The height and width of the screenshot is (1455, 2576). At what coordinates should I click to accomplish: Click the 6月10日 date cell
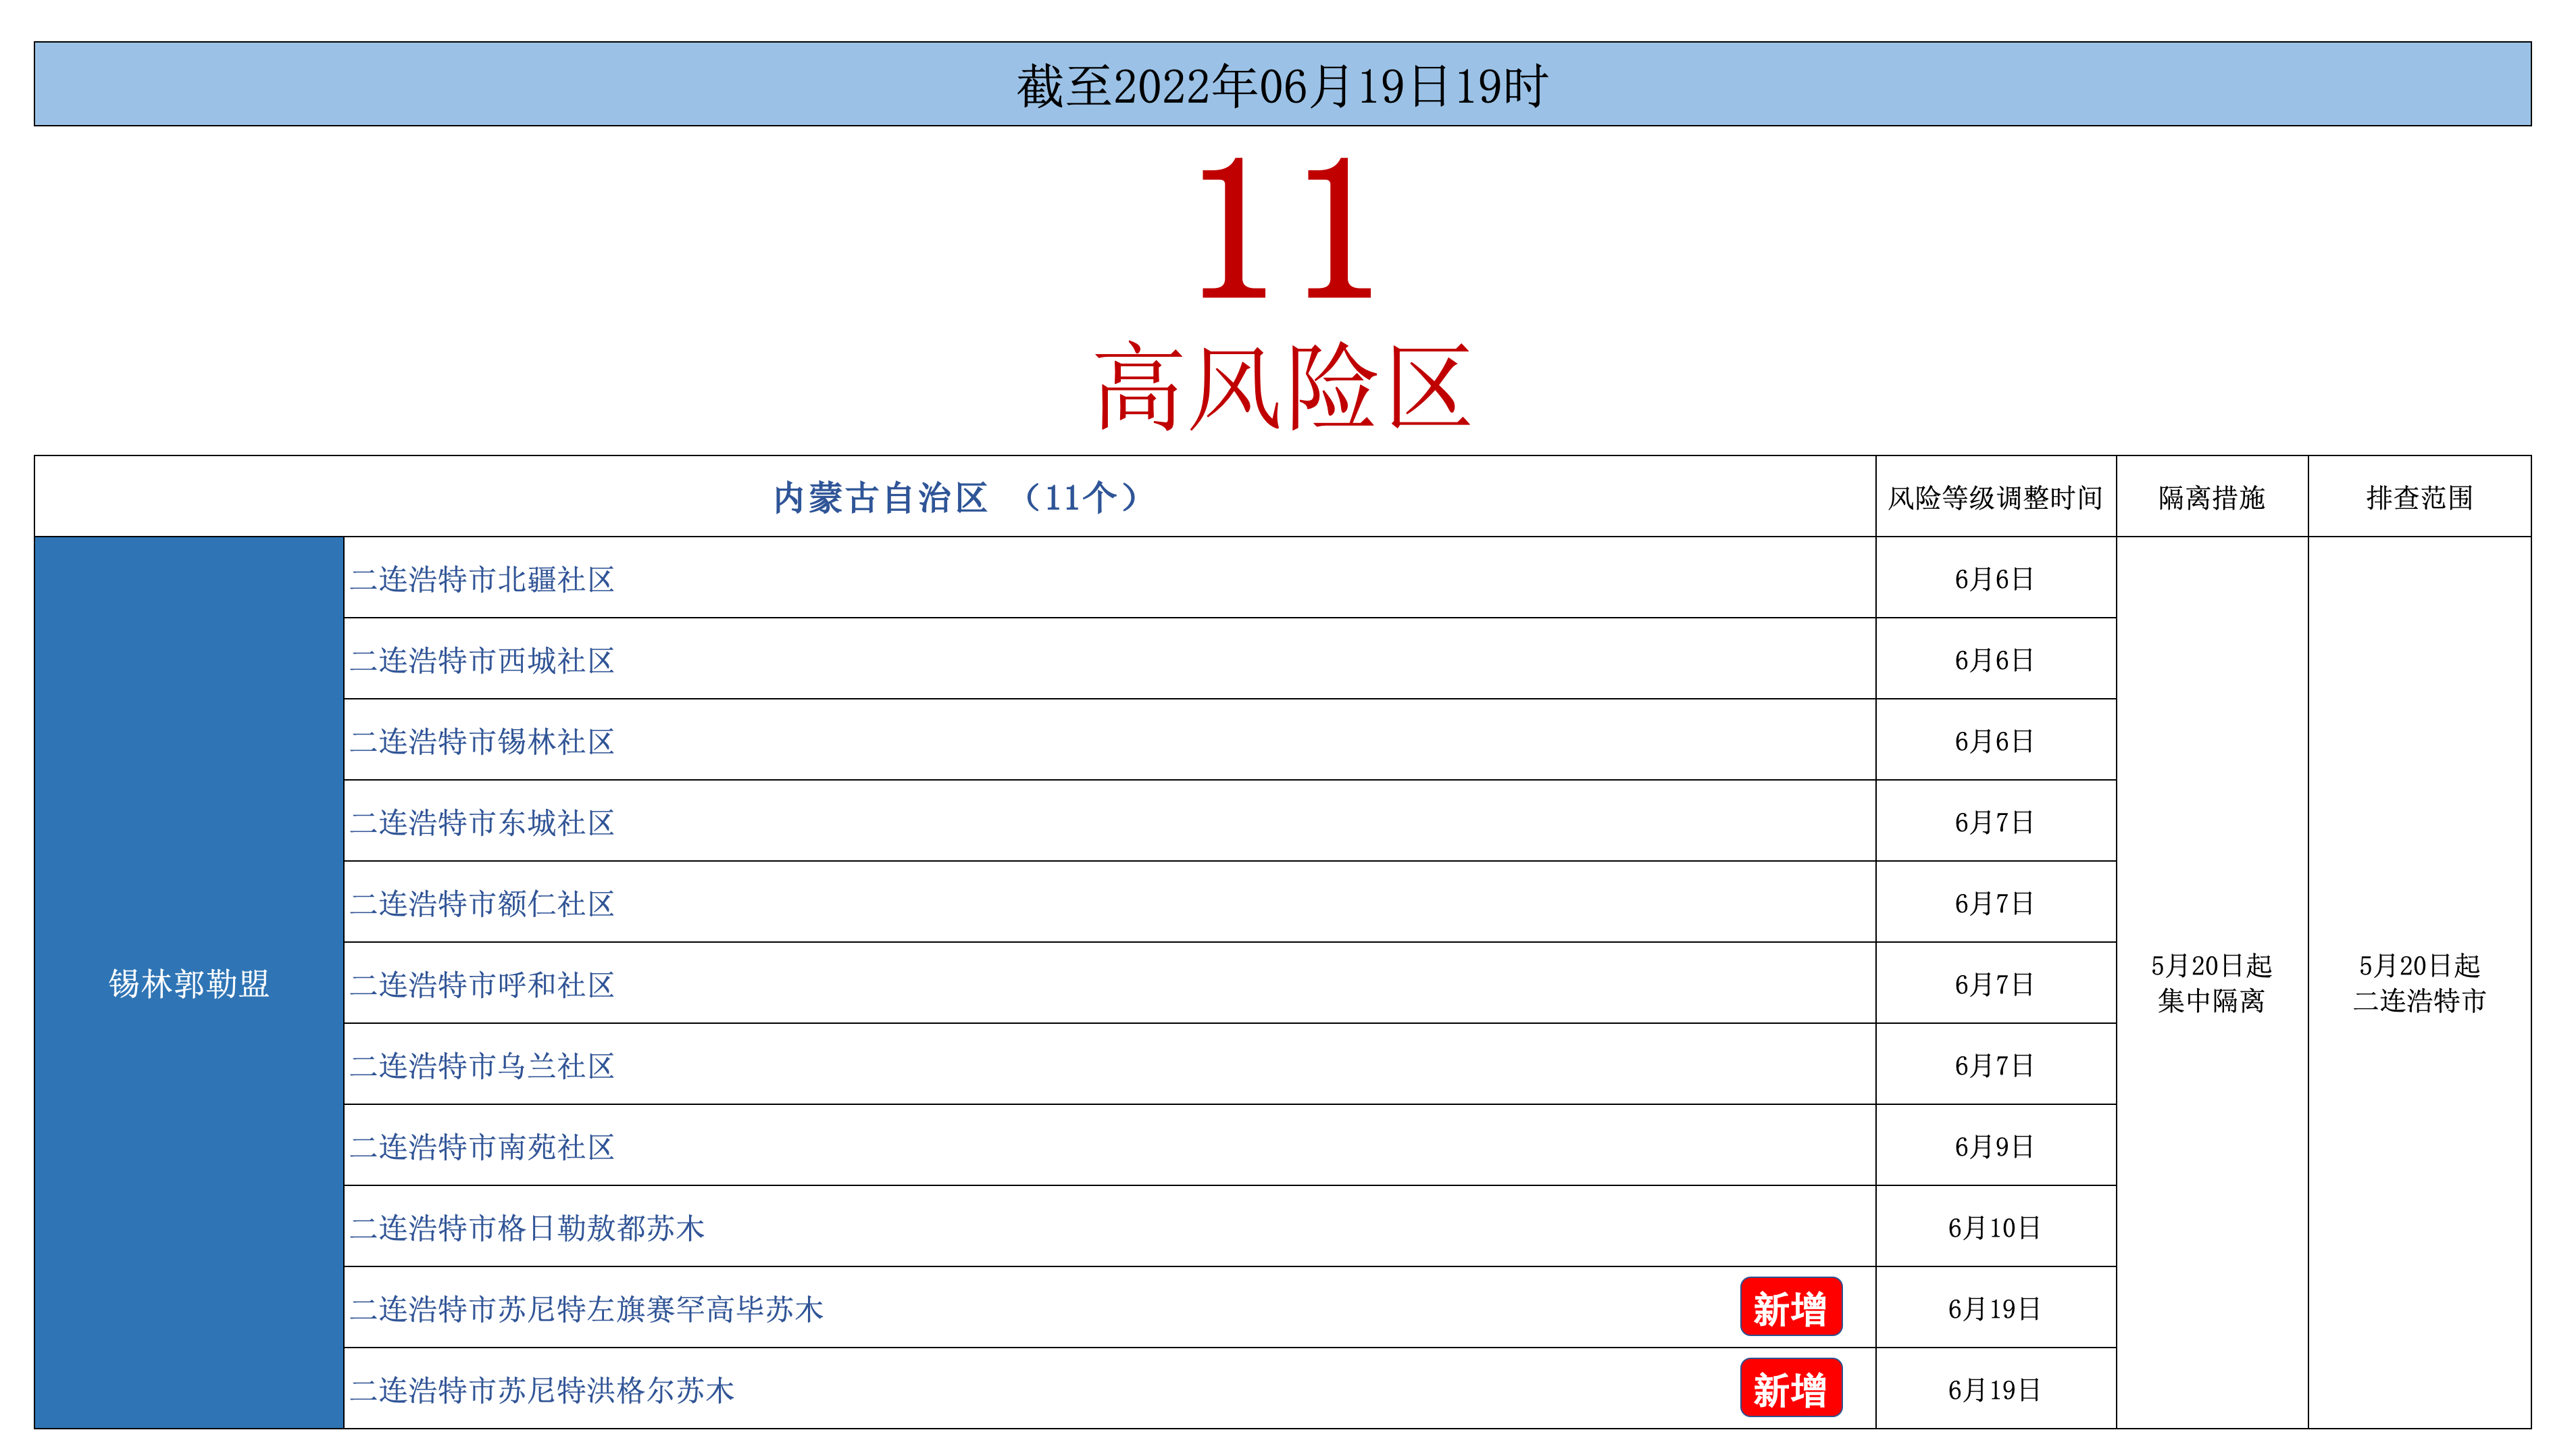pyautogui.click(x=1994, y=1227)
